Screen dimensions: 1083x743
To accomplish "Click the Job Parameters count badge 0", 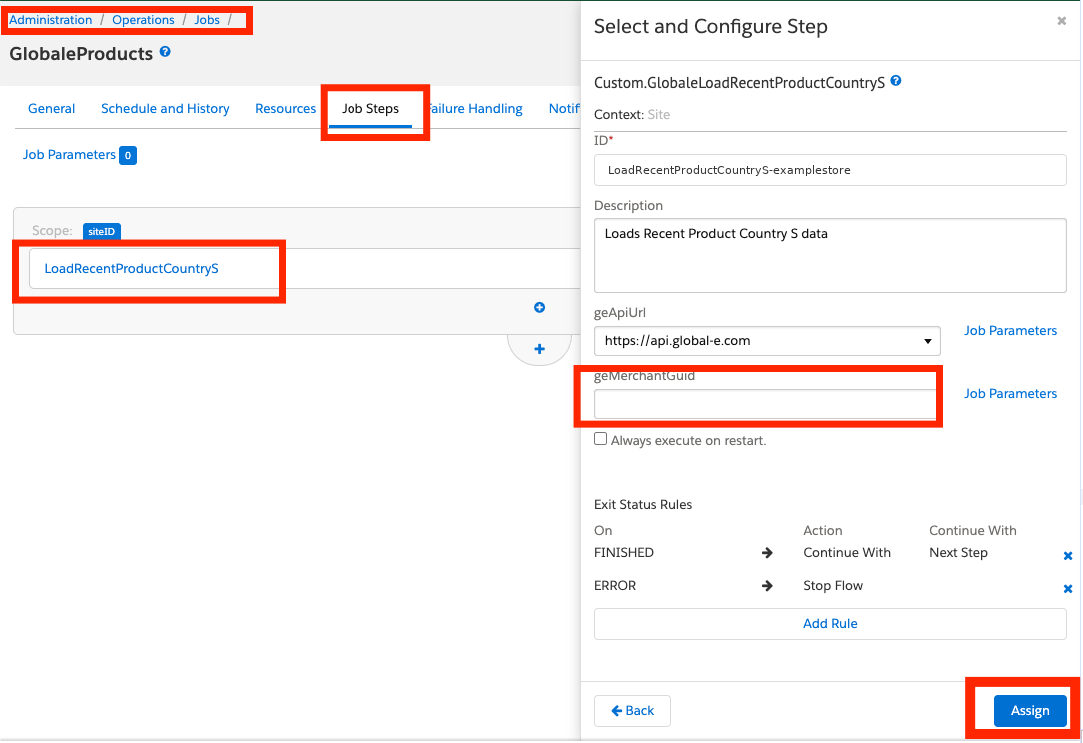I will click(128, 155).
